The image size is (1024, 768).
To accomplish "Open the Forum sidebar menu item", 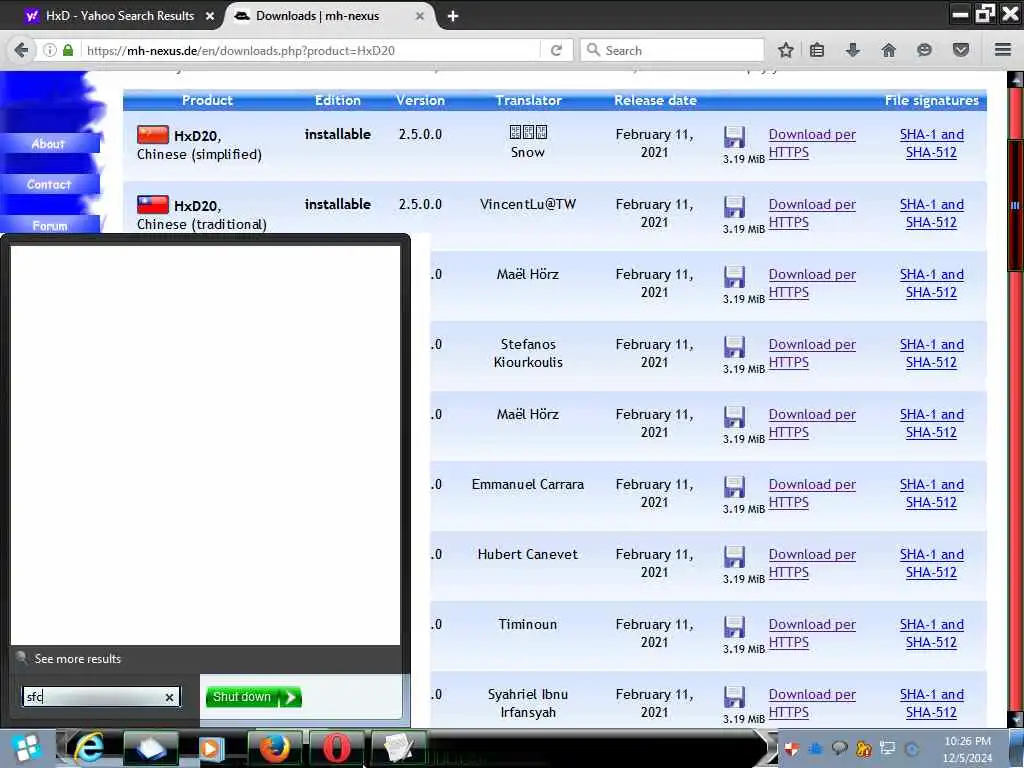I will pyautogui.click(x=50, y=225).
